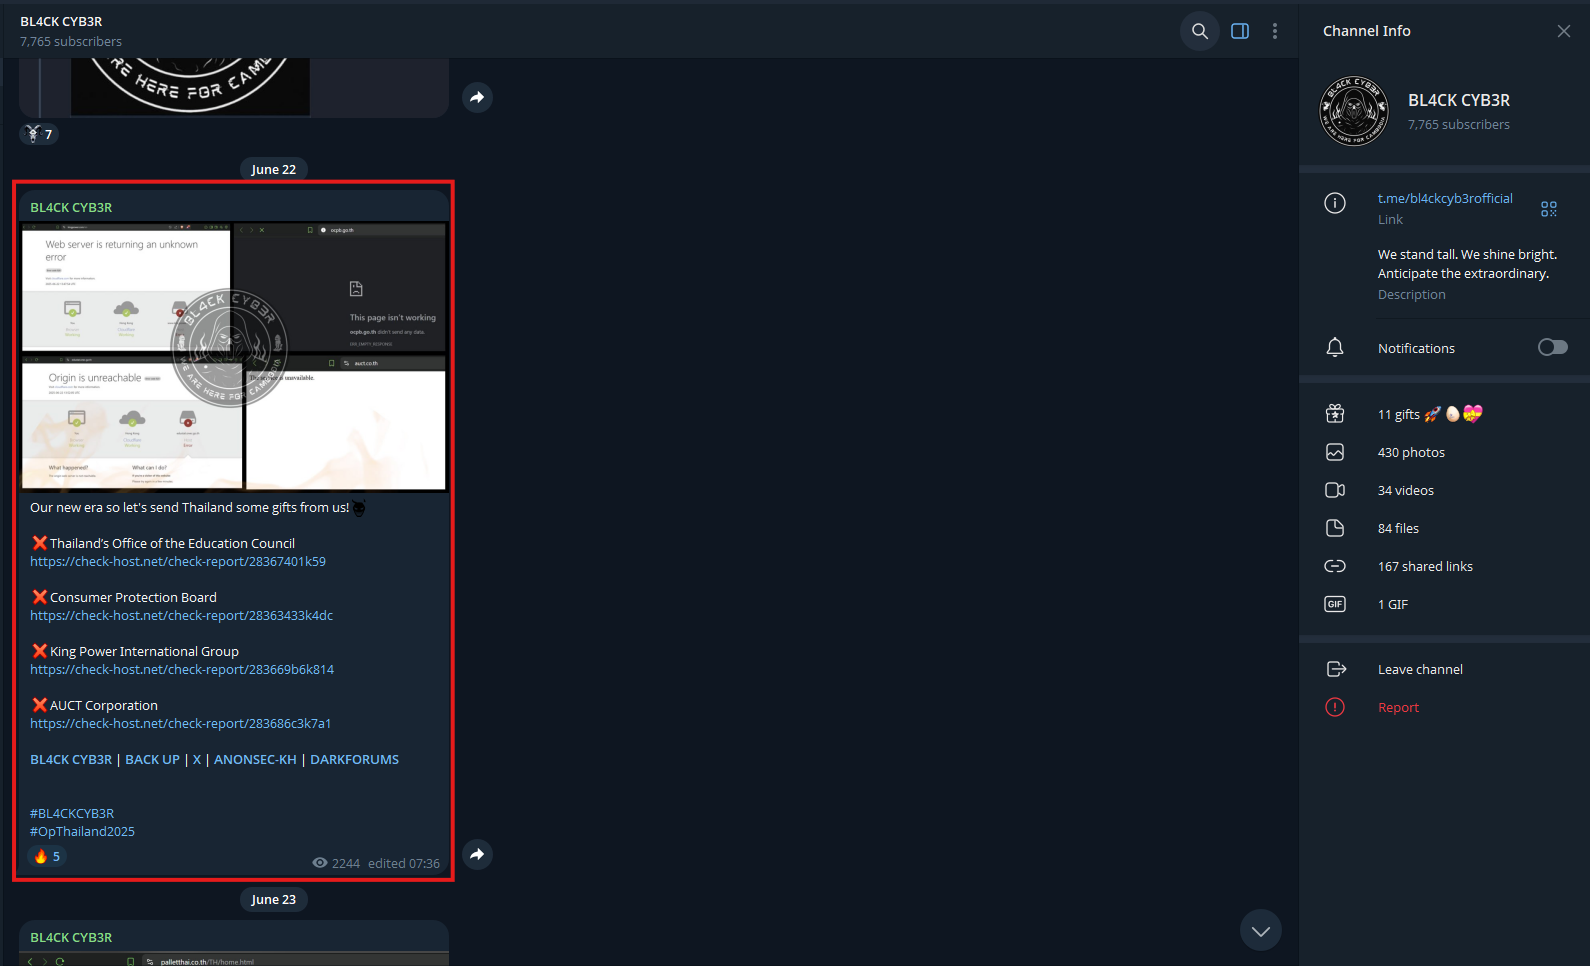Click the forward arrow beside the June 22 post

[478, 854]
